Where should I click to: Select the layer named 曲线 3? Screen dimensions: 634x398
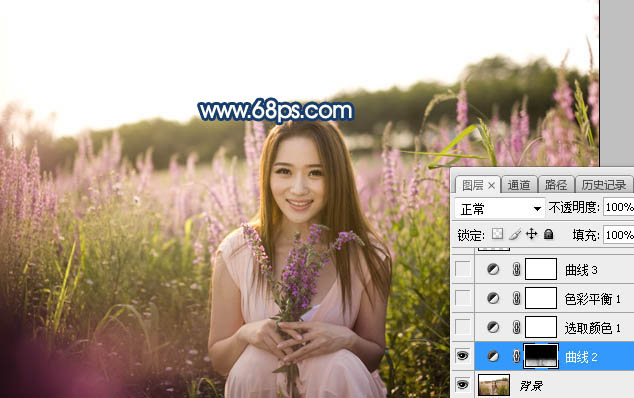pos(581,270)
